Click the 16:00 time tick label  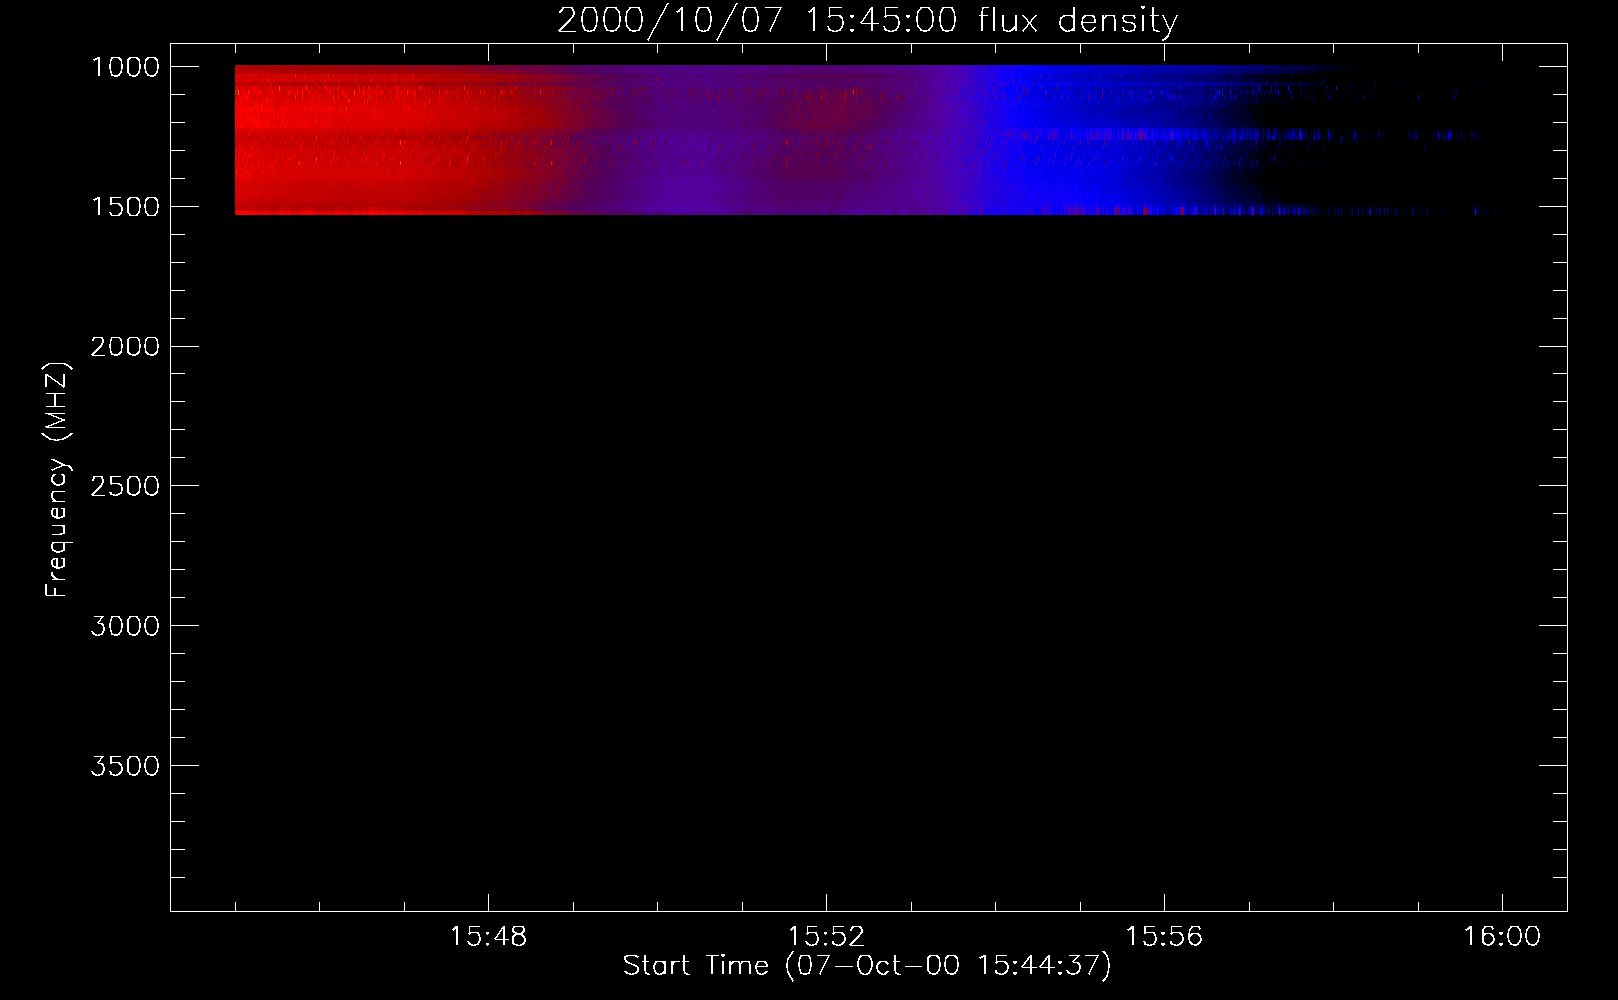point(1502,937)
